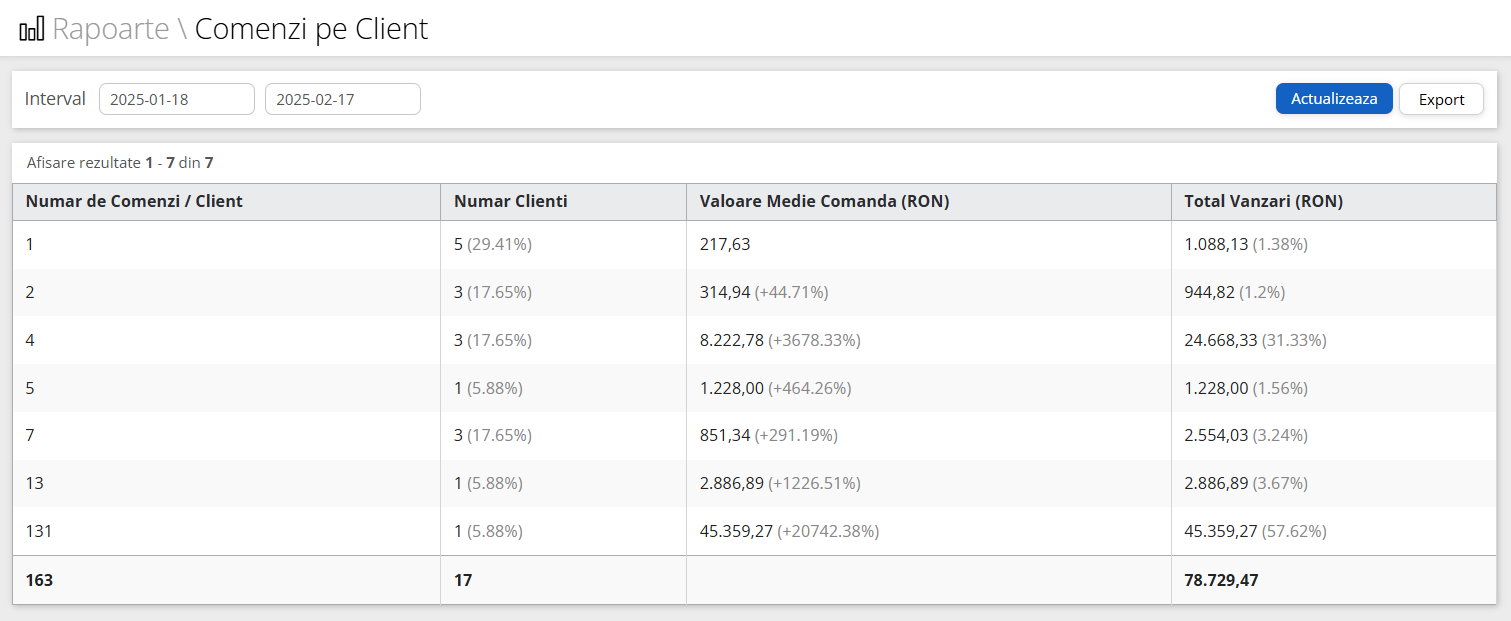Focus the end date field 2025-02-17
1511x621 pixels.
click(342, 99)
